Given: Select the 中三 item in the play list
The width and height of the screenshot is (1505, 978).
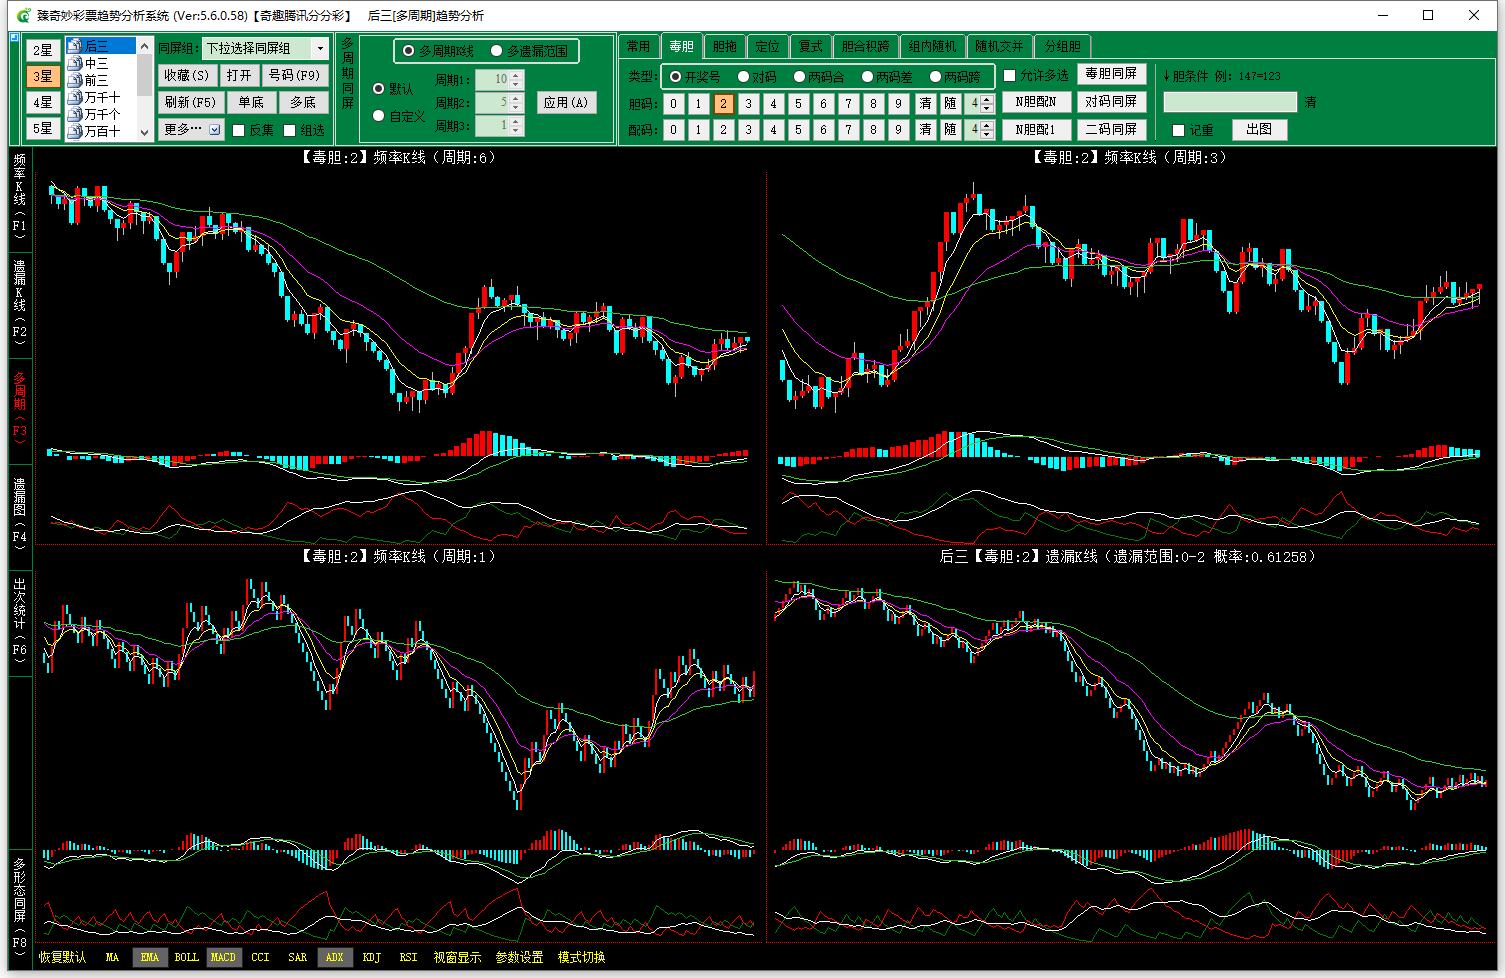Looking at the screenshot, I should click(x=96, y=64).
